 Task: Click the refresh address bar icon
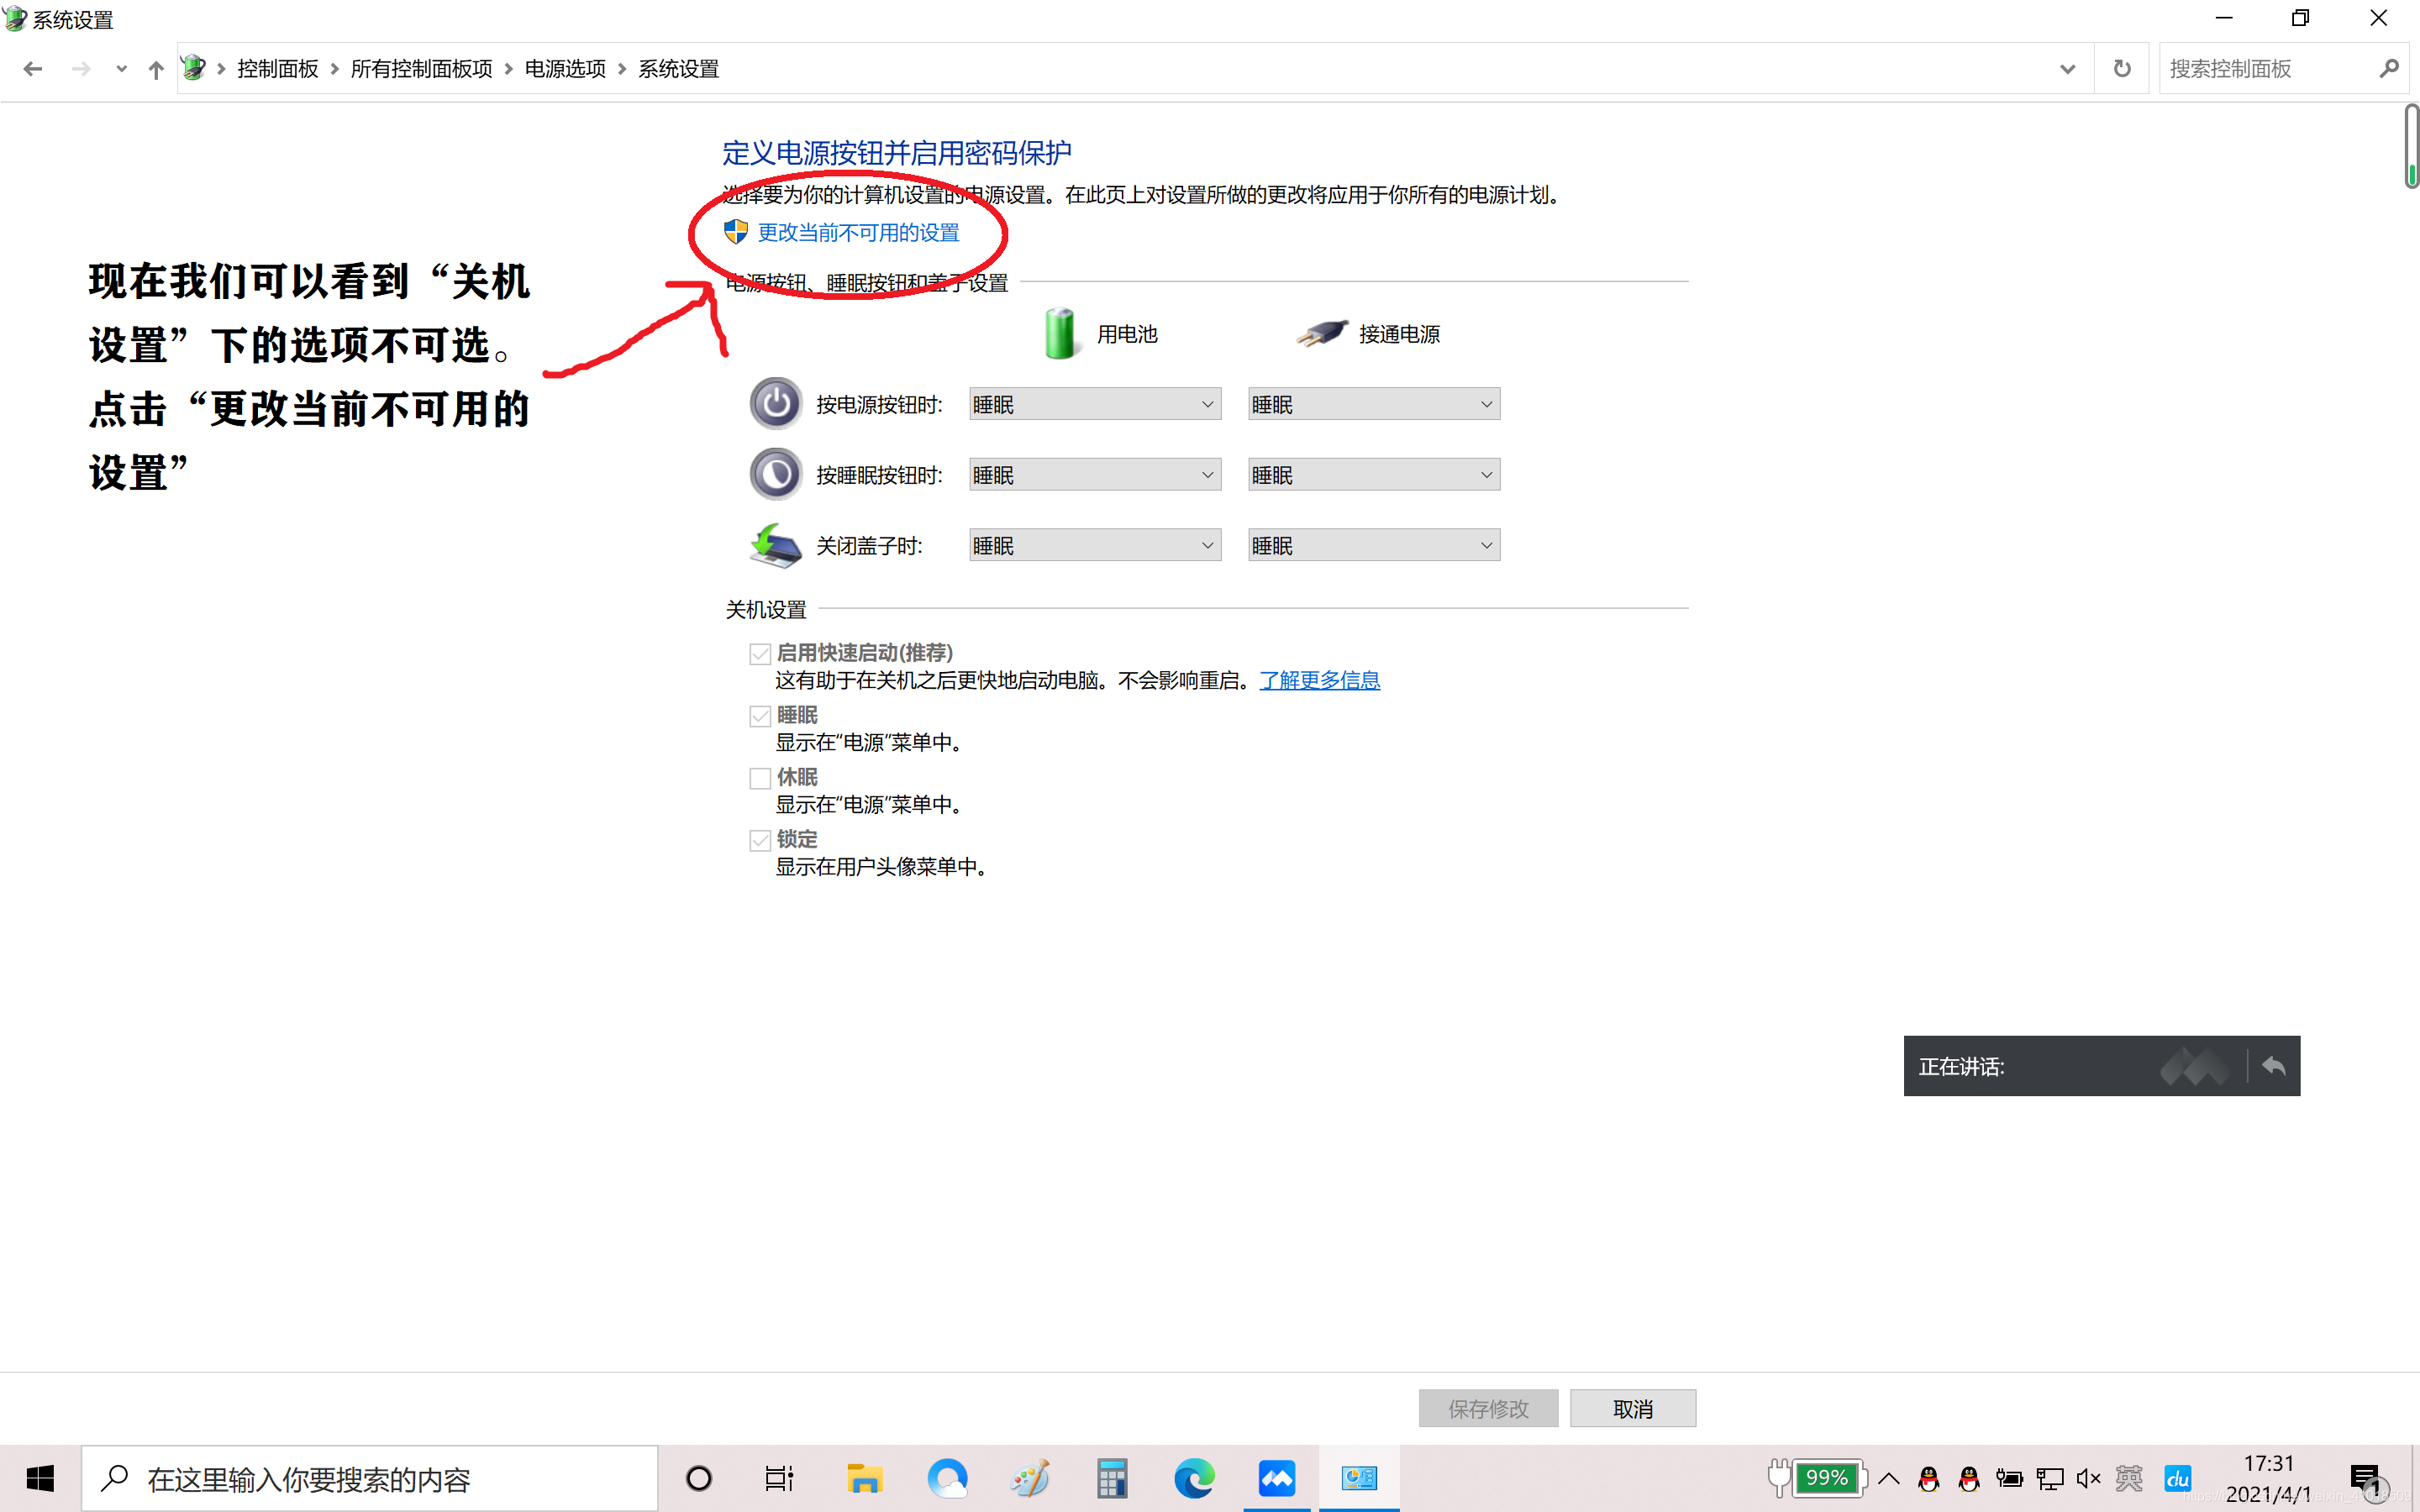coord(2121,69)
